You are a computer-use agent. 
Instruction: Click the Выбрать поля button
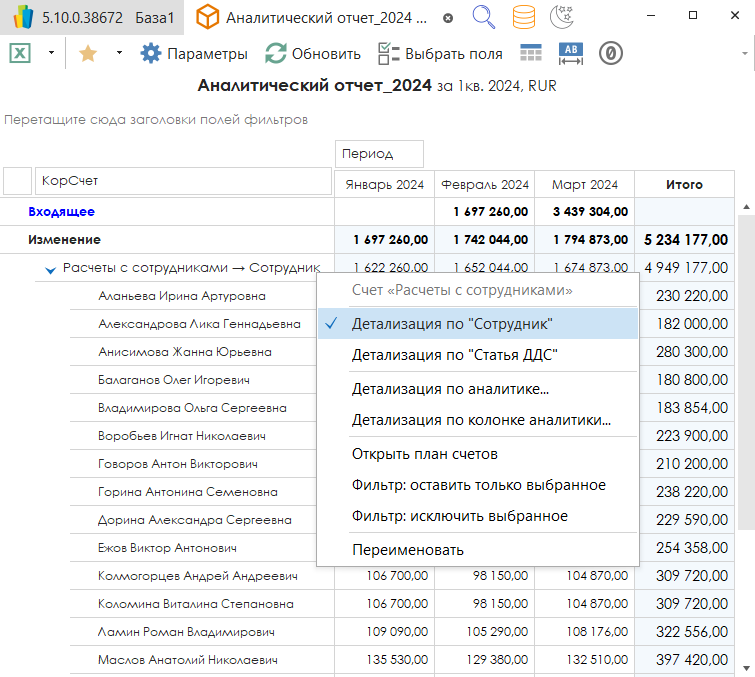tap(440, 54)
